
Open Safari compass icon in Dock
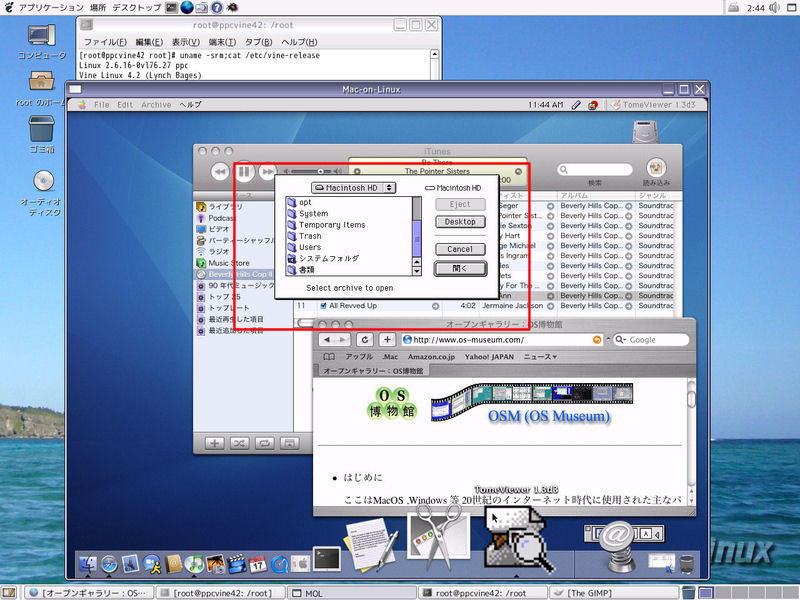click(109, 564)
